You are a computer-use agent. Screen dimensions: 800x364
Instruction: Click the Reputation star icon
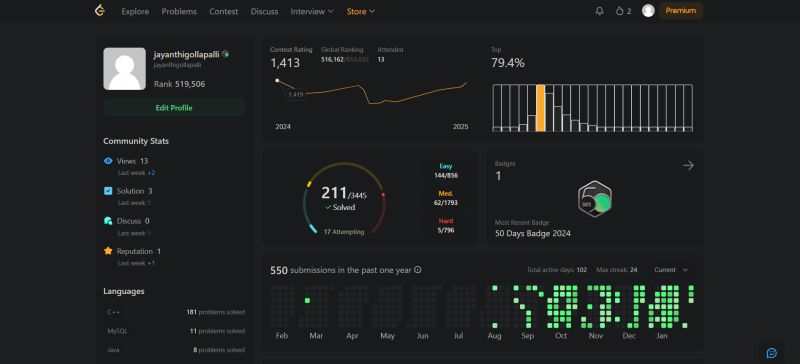click(x=108, y=251)
